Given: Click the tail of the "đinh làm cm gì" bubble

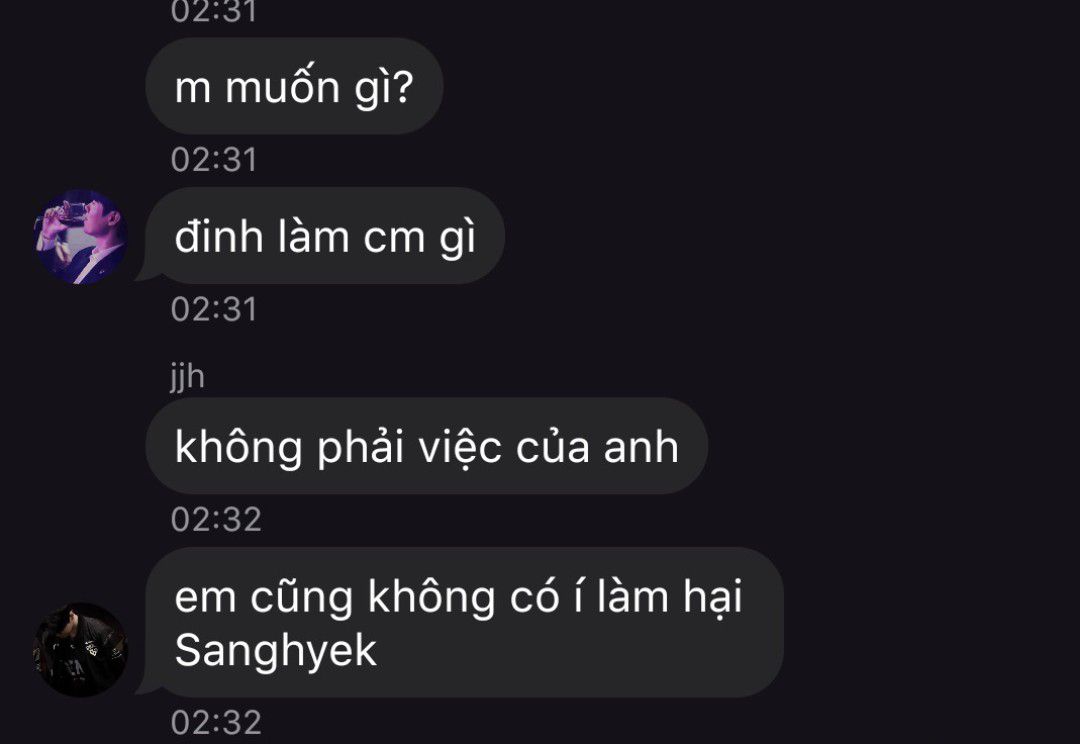Looking at the screenshot, I should coord(147,273).
